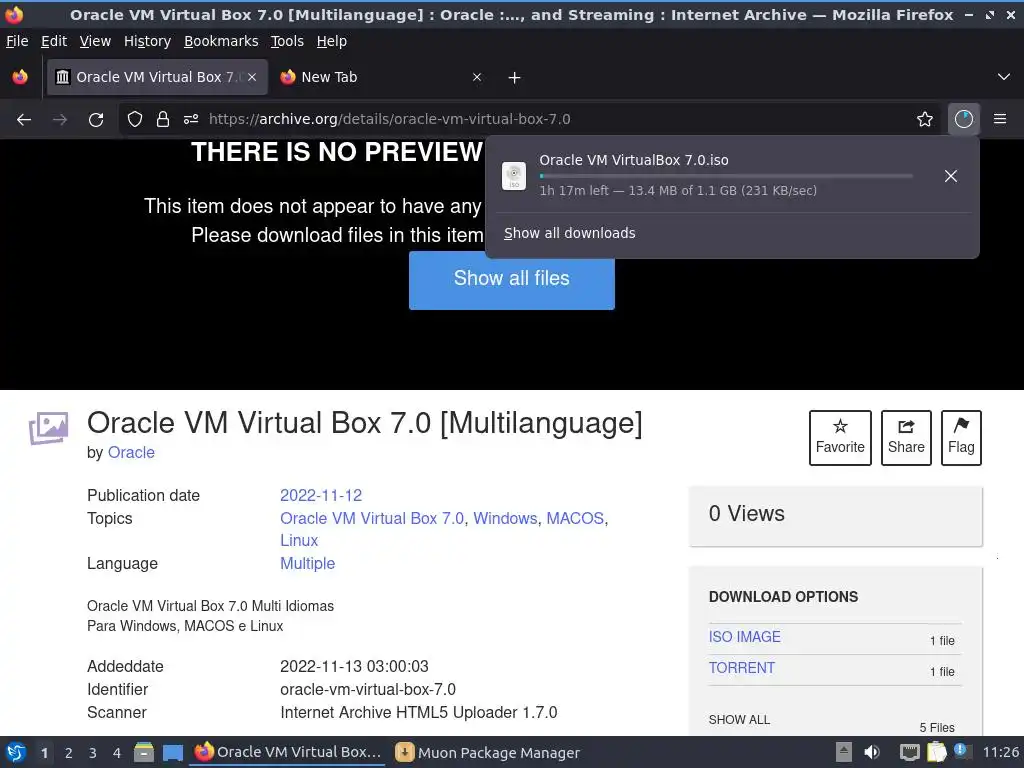Open the TORRENT download option
The height and width of the screenshot is (768, 1024).
click(742, 668)
